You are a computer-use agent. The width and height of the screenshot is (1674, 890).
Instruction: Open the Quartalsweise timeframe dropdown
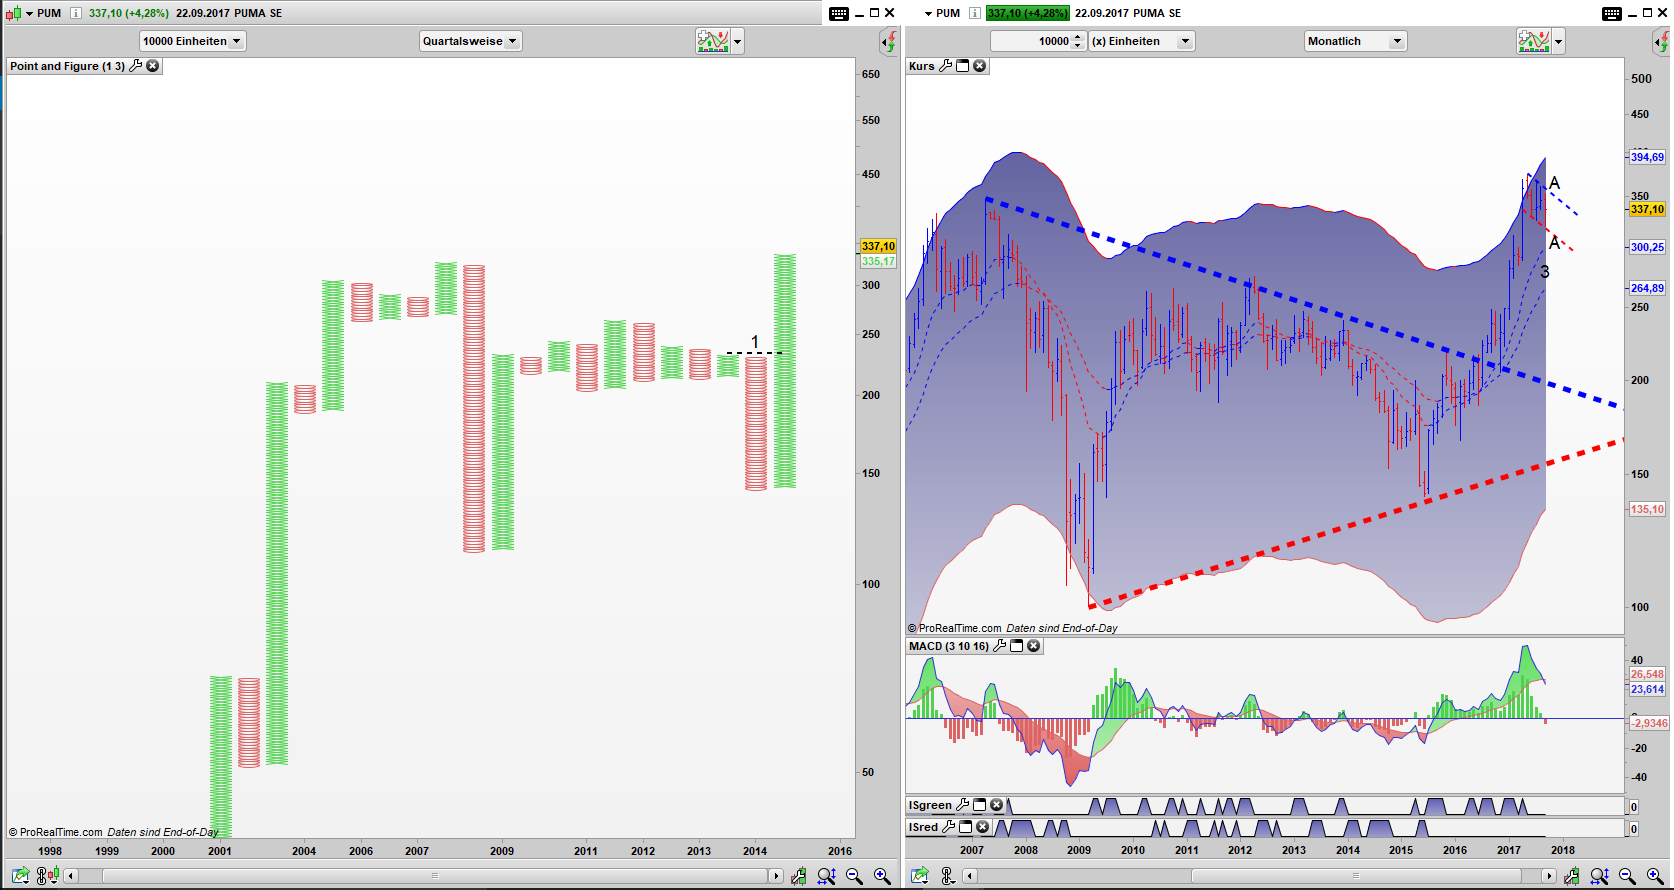click(x=470, y=41)
